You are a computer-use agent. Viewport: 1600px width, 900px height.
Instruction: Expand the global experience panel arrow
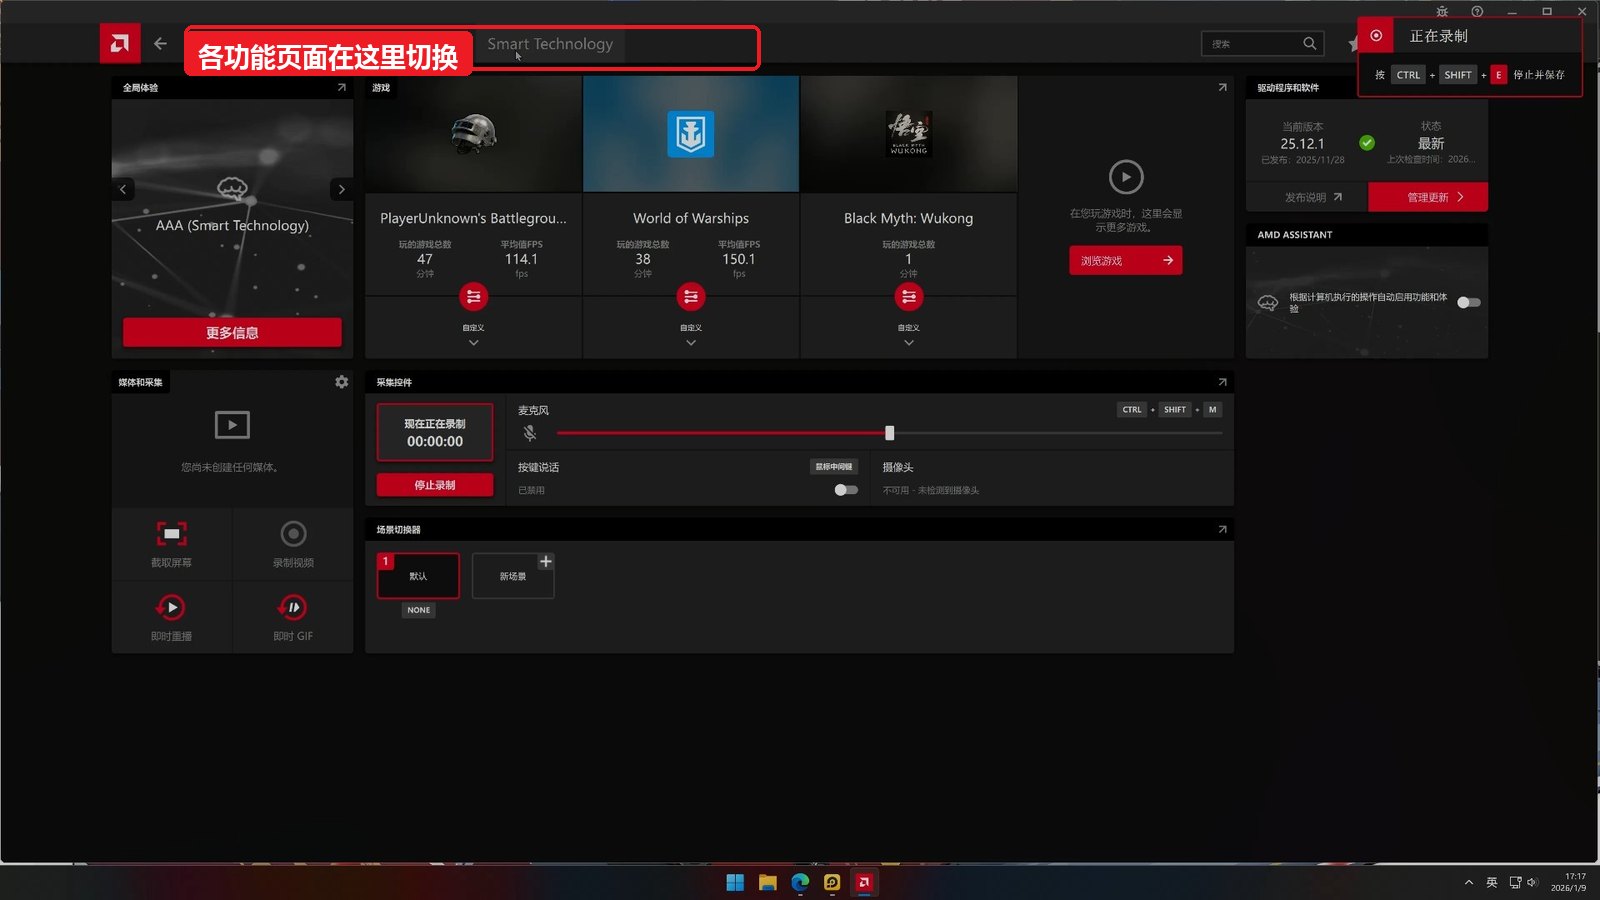point(342,88)
